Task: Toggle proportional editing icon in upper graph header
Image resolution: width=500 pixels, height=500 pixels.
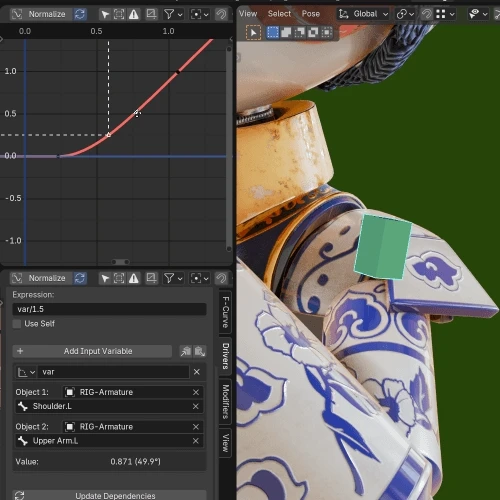Action: point(221,14)
